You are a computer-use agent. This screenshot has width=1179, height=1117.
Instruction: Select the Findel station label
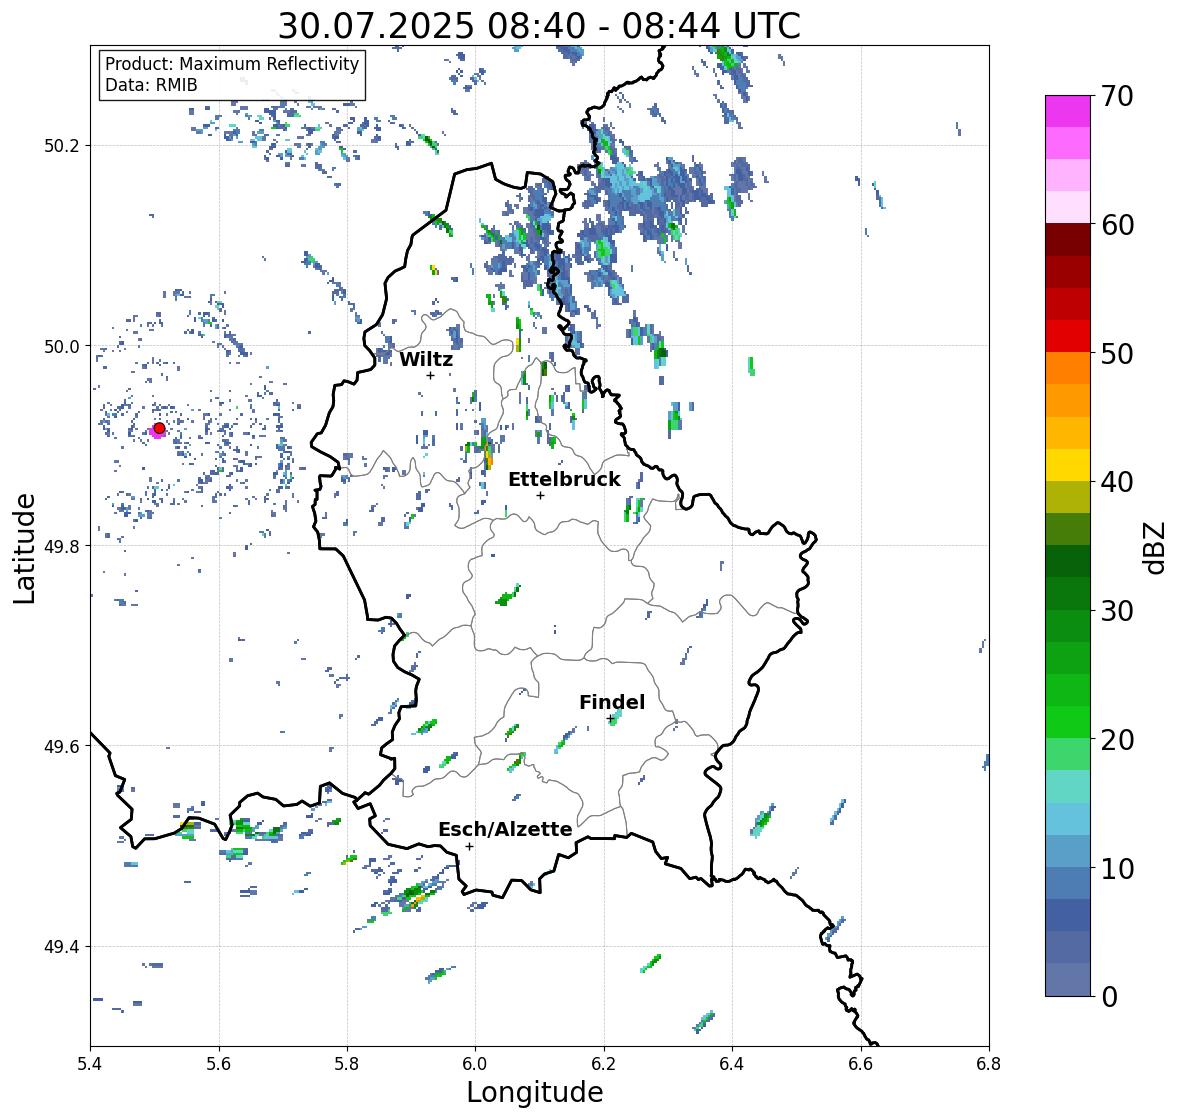click(611, 702)
